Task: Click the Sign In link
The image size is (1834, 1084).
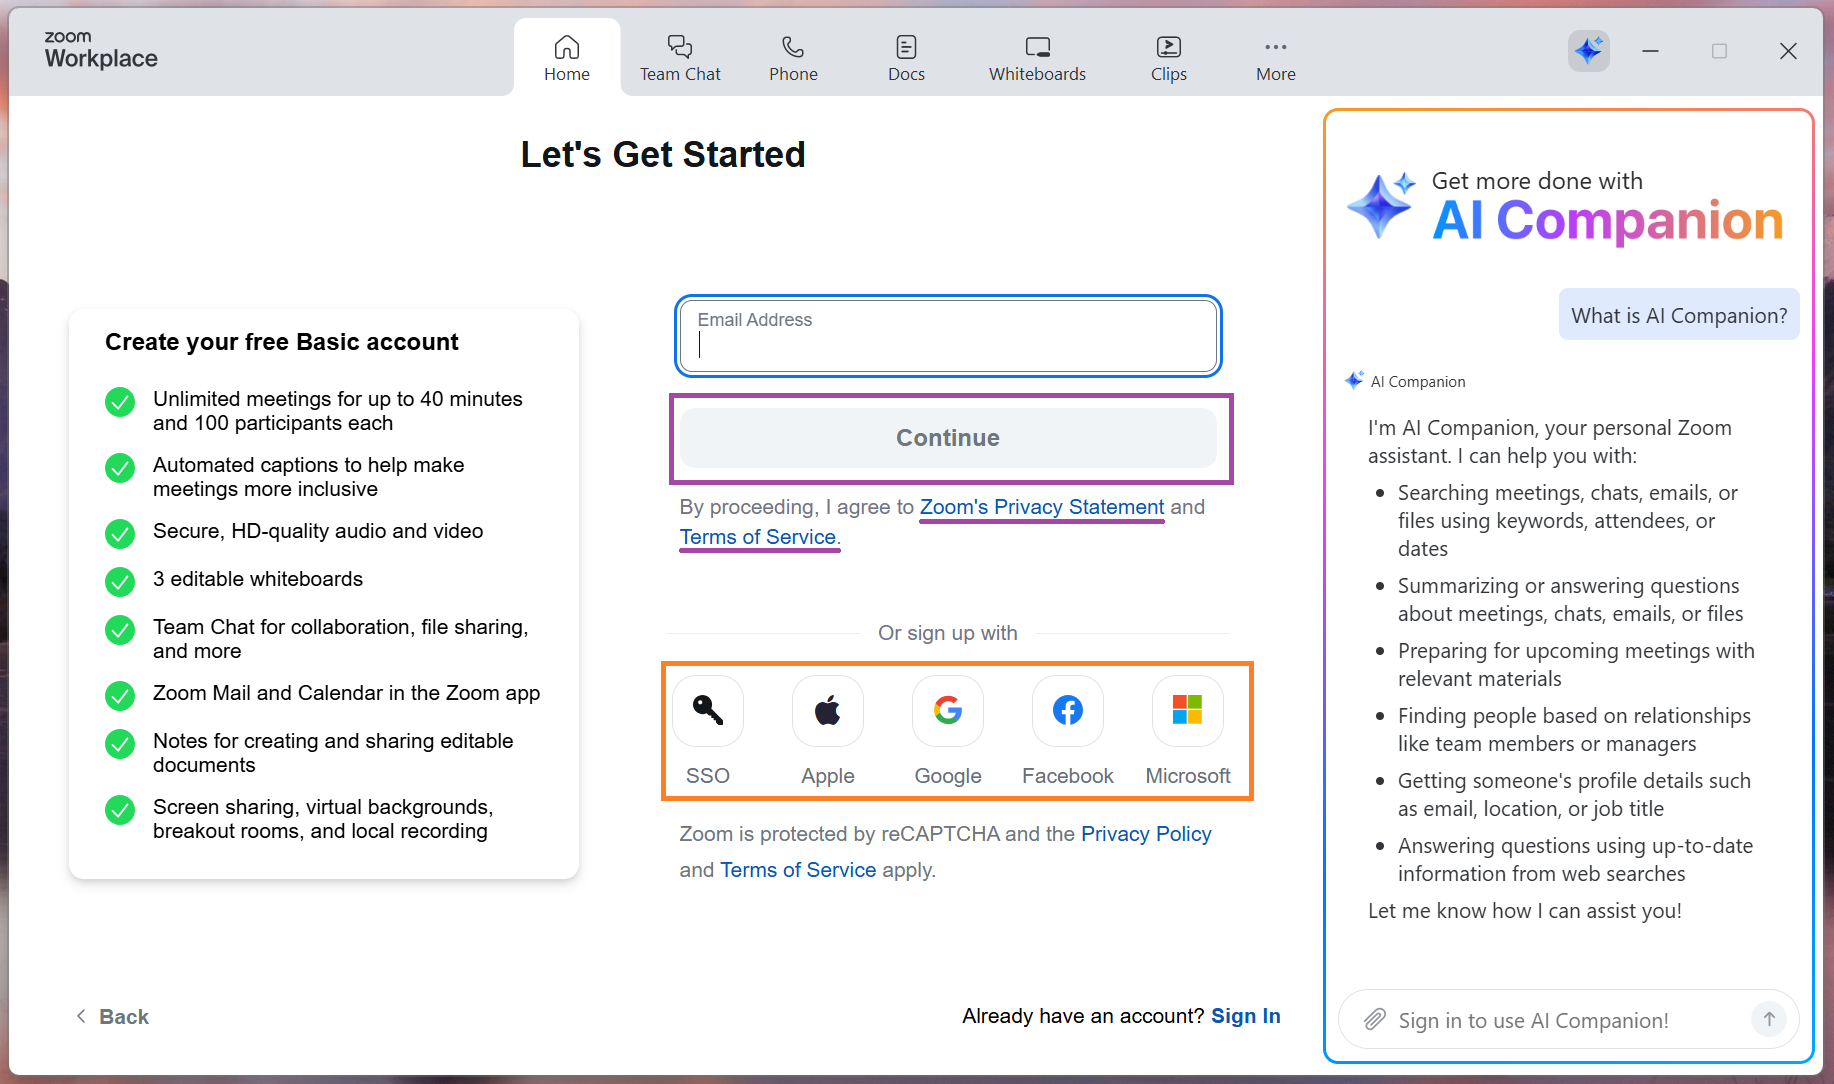Action: tap(1245, 1016)
